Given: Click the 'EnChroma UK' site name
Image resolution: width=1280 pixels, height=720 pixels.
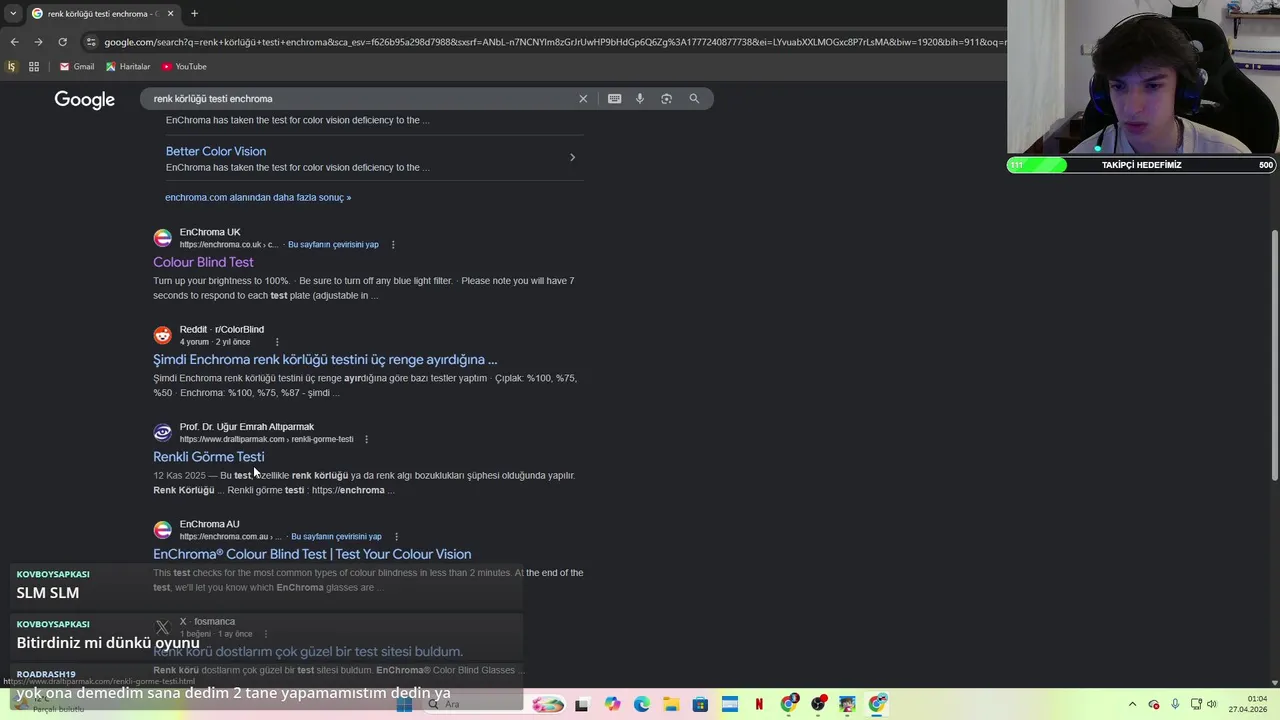Looking at the screenshot, I should coord(210,232).
